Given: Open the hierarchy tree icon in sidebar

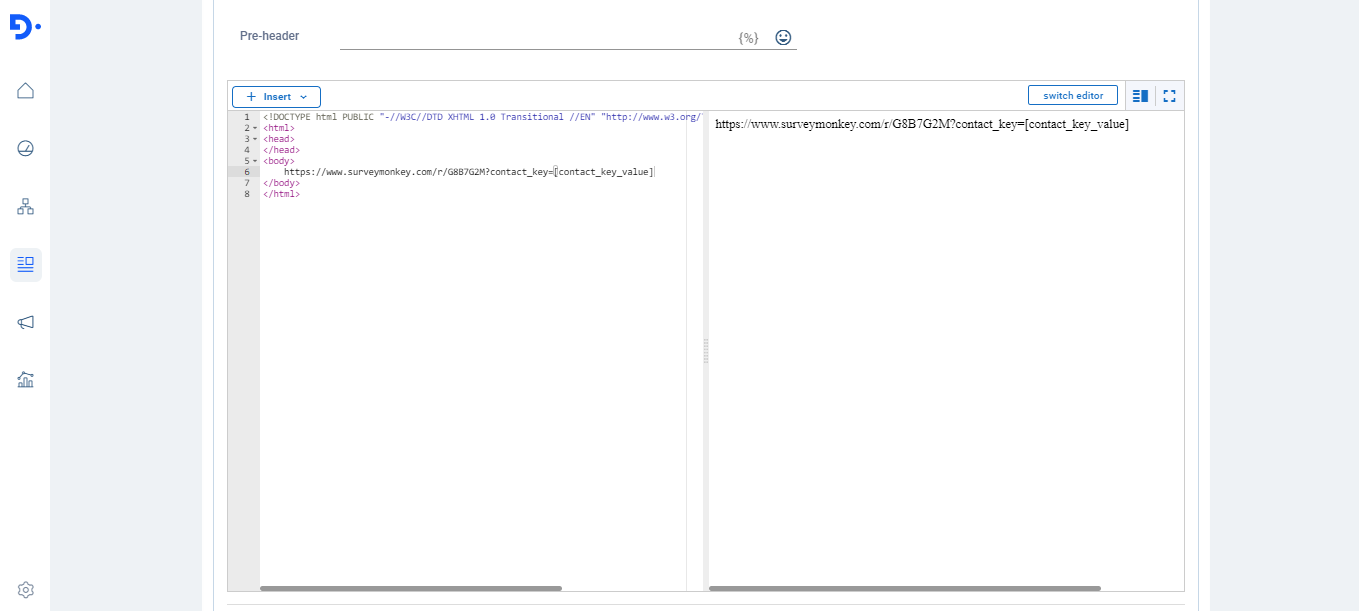Looking at the screenshot, I should (x=26, y=207).
